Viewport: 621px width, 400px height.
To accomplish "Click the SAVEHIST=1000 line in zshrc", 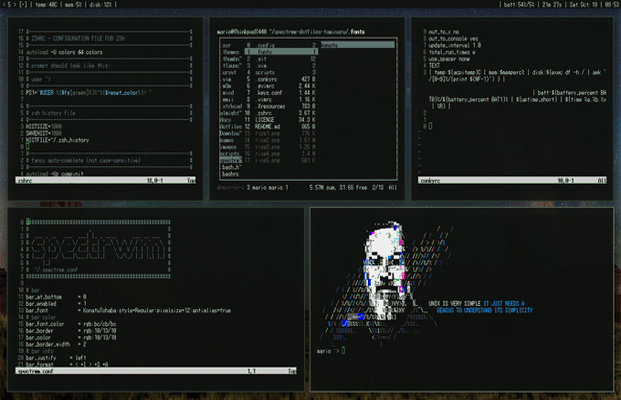I will pyautogui.click(x=44, y=133).
